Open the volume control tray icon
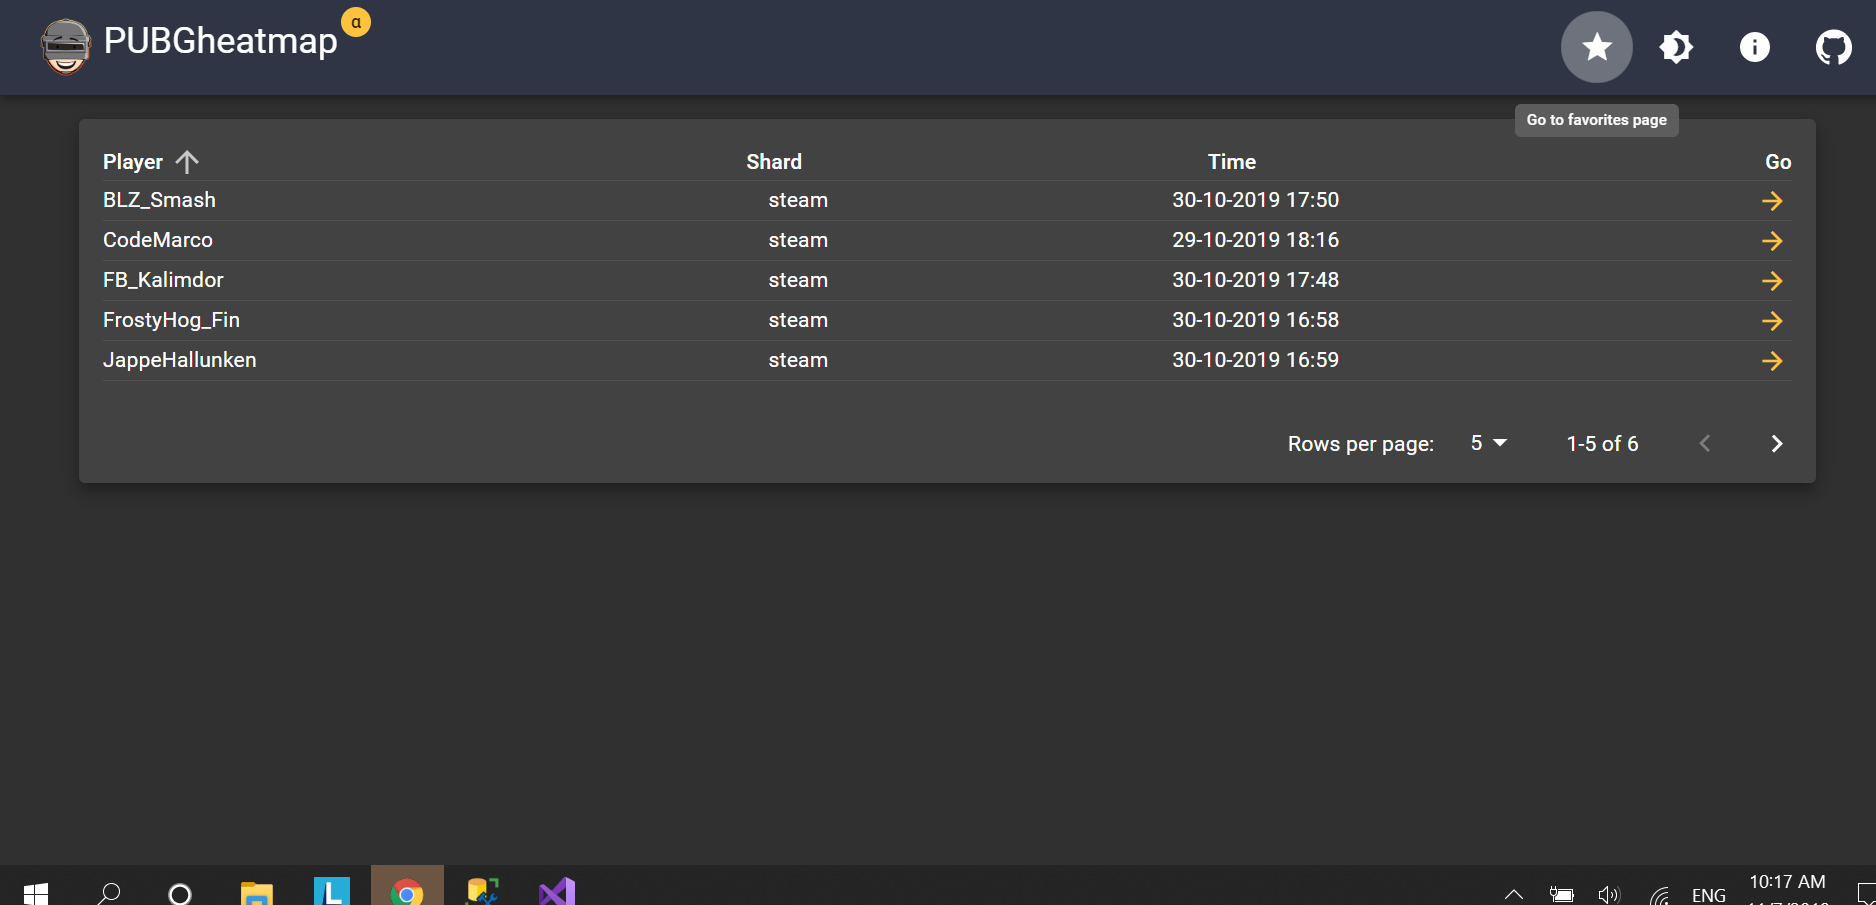 pos(1608,894)
